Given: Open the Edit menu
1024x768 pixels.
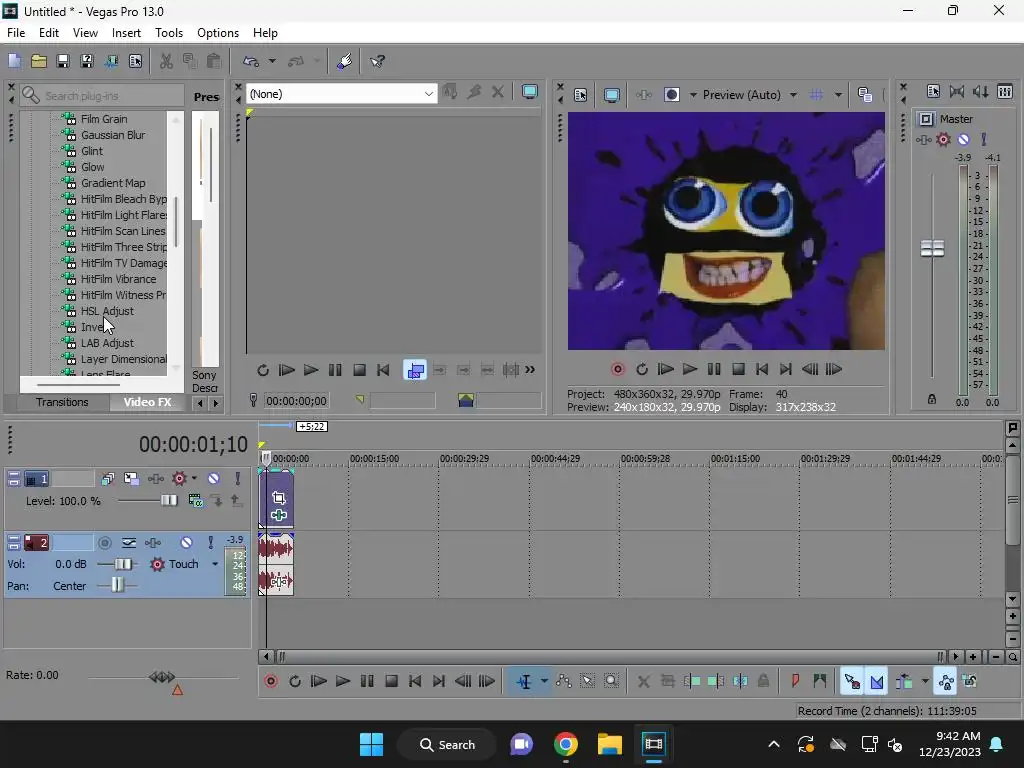Looking at the screenshot, I should click(49, 33).
